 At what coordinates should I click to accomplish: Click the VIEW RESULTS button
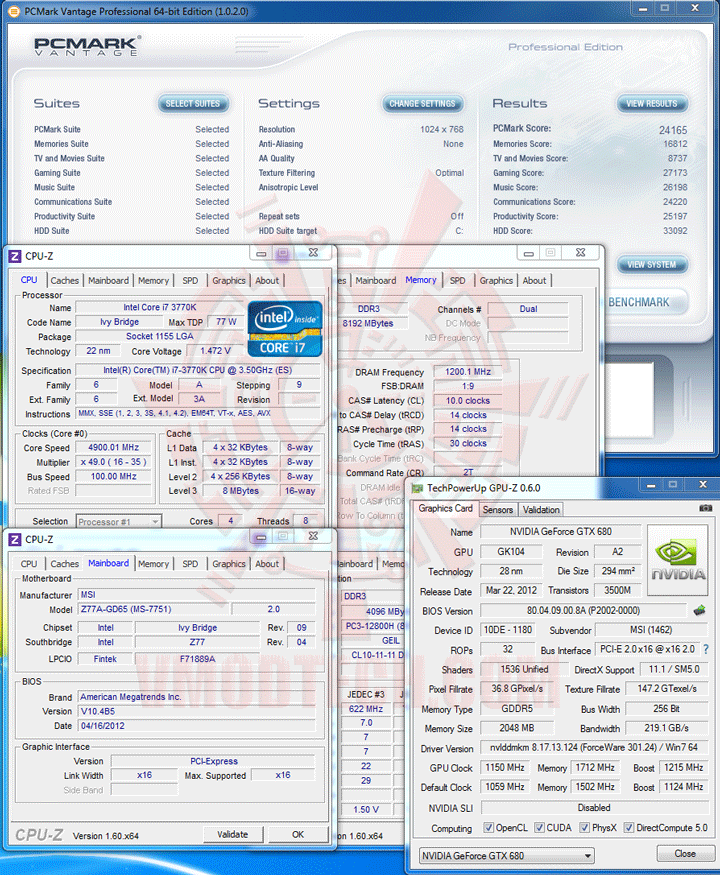click(x=651, y=104)
